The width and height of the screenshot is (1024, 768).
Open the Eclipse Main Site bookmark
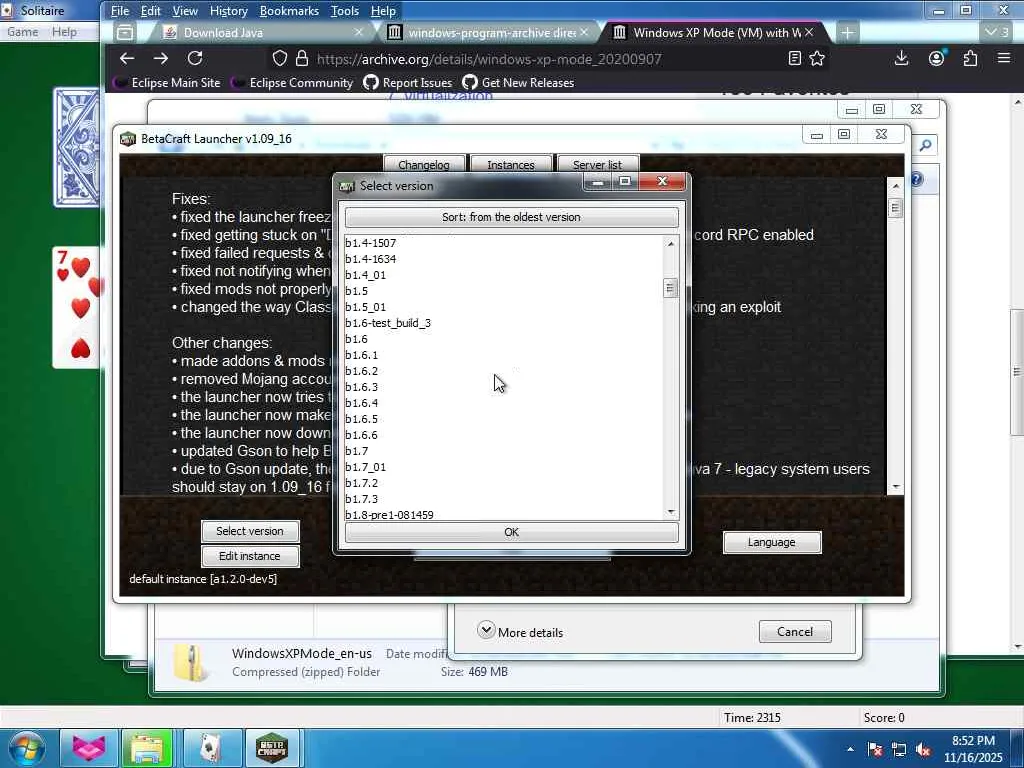tap(167, 83)
